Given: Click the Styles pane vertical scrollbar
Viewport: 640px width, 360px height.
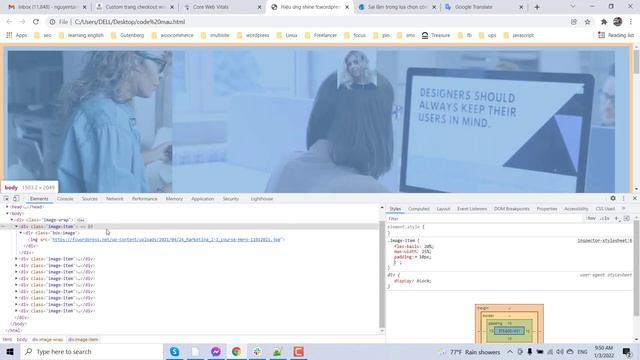Looking at the screenshot, I should (x=636, y=267).
